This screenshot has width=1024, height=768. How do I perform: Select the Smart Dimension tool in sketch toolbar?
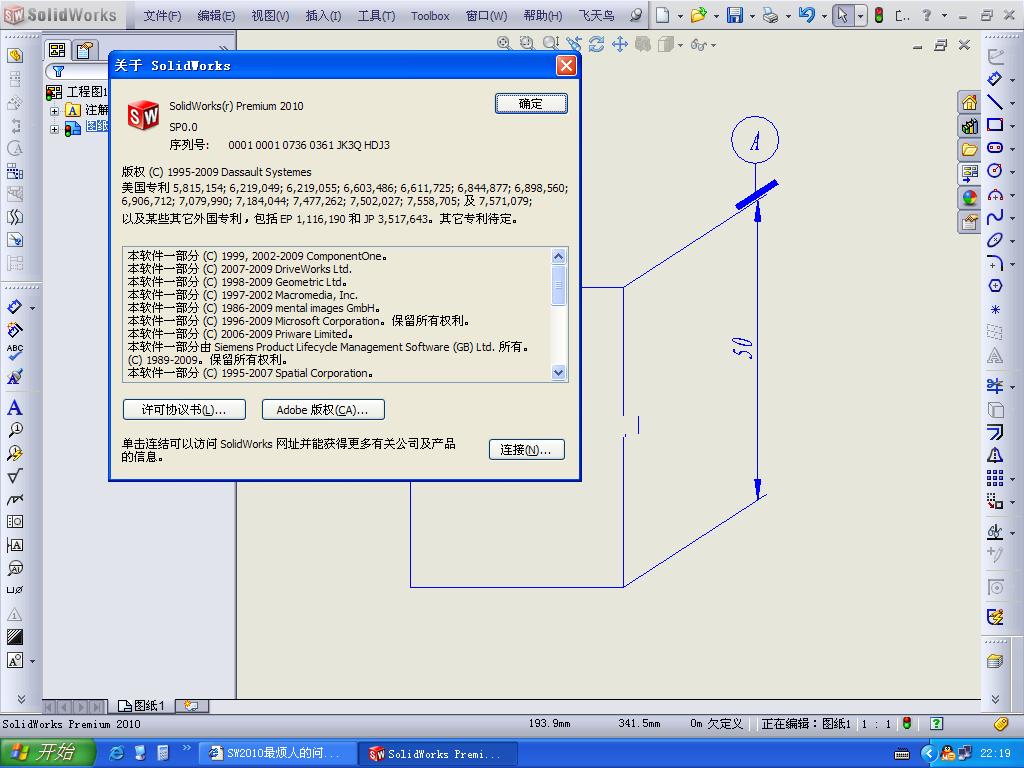point(995,78)
